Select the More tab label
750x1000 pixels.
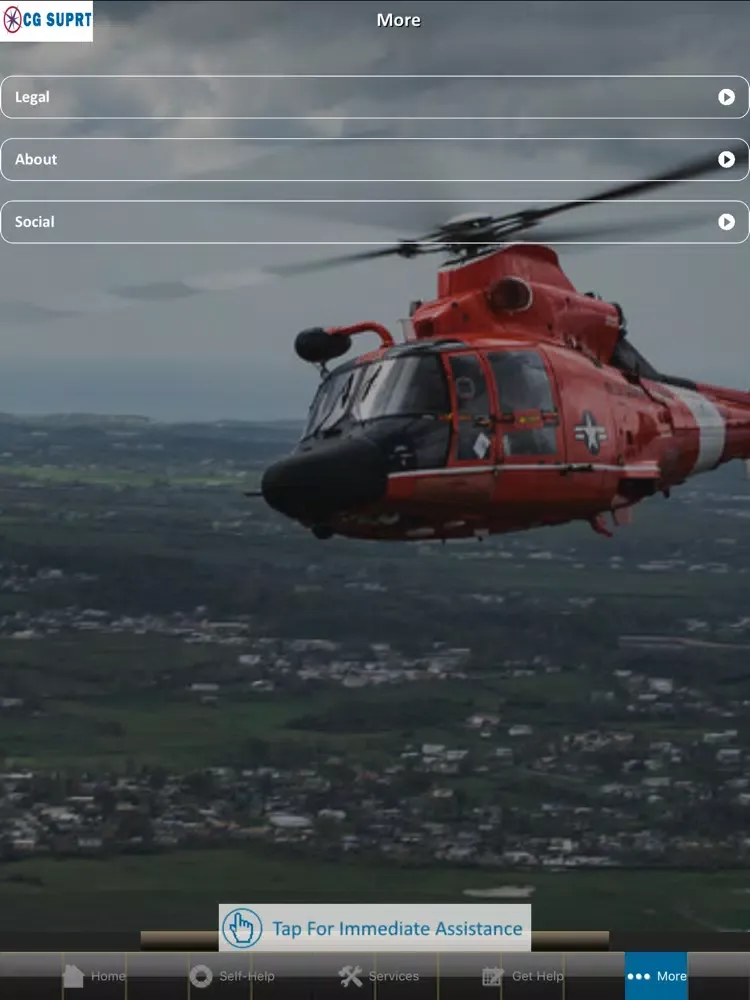(x=672, y=976)
